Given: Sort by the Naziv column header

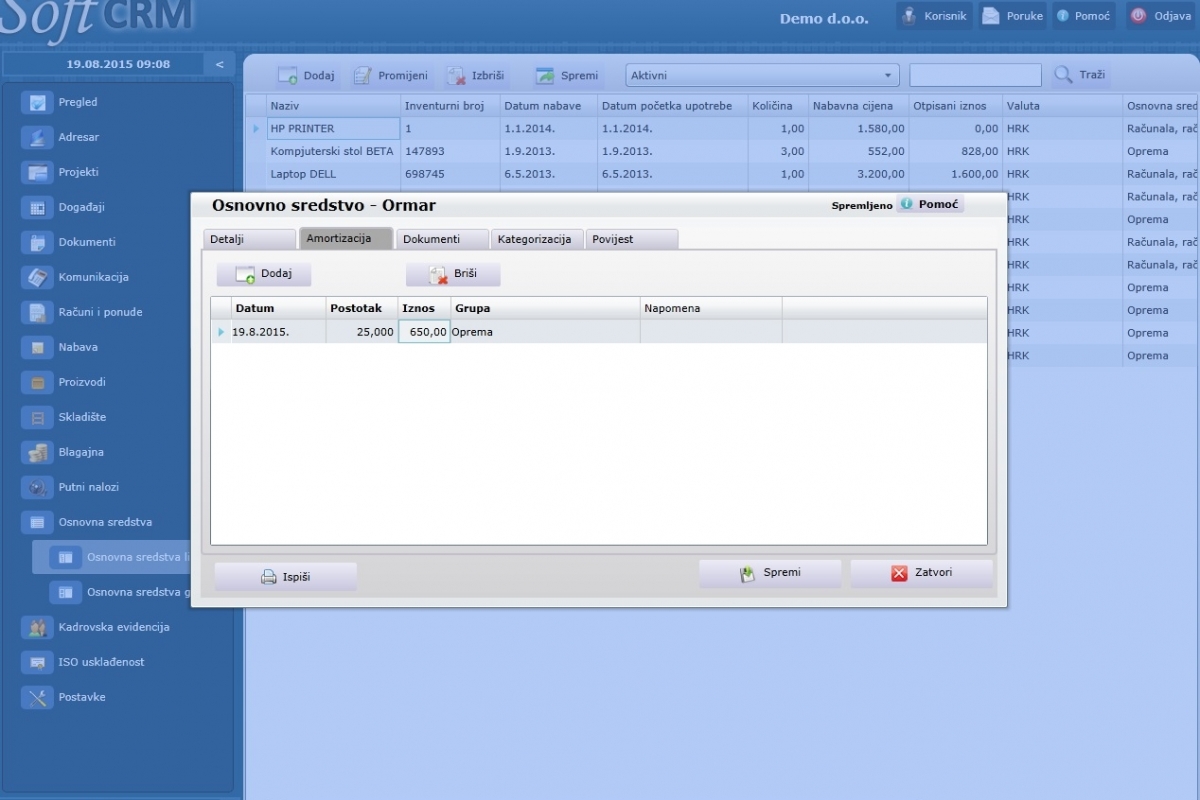Looking at the screenshot, I should (333, 106).
